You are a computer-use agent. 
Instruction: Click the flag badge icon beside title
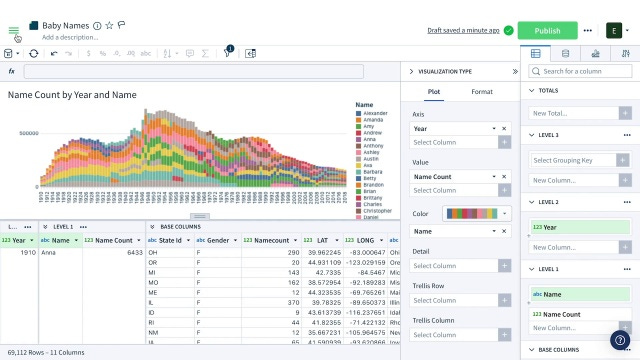(121, 25)
